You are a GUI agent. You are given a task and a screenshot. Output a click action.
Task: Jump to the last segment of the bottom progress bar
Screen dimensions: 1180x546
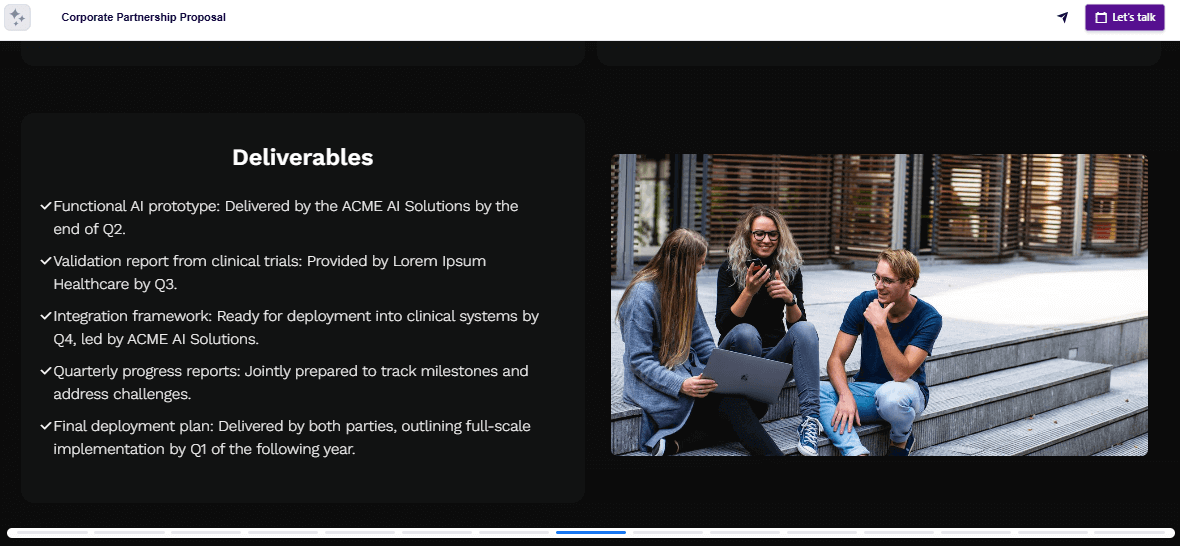(x=1129, y=532)
